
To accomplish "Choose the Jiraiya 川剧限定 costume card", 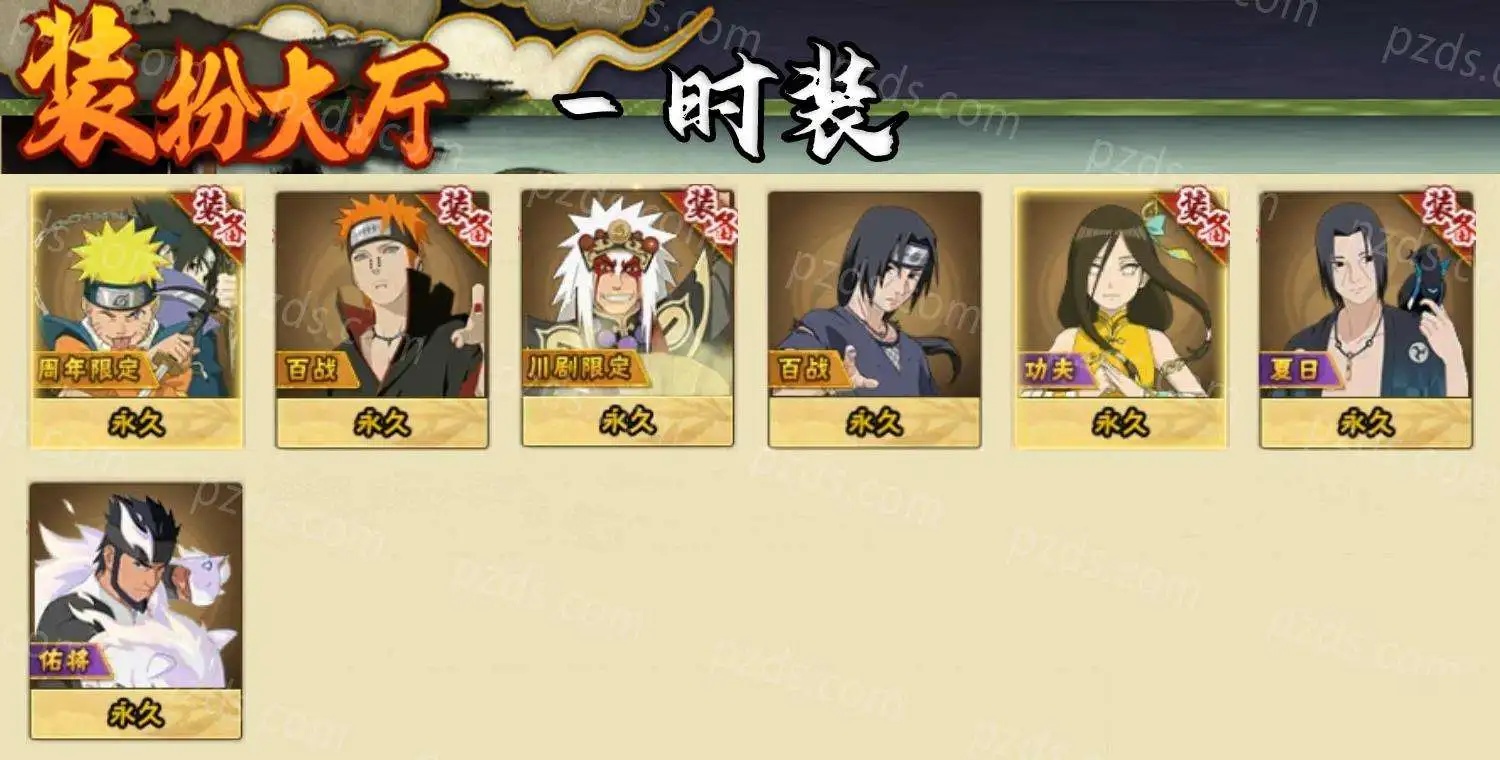I will coord(628,319).
